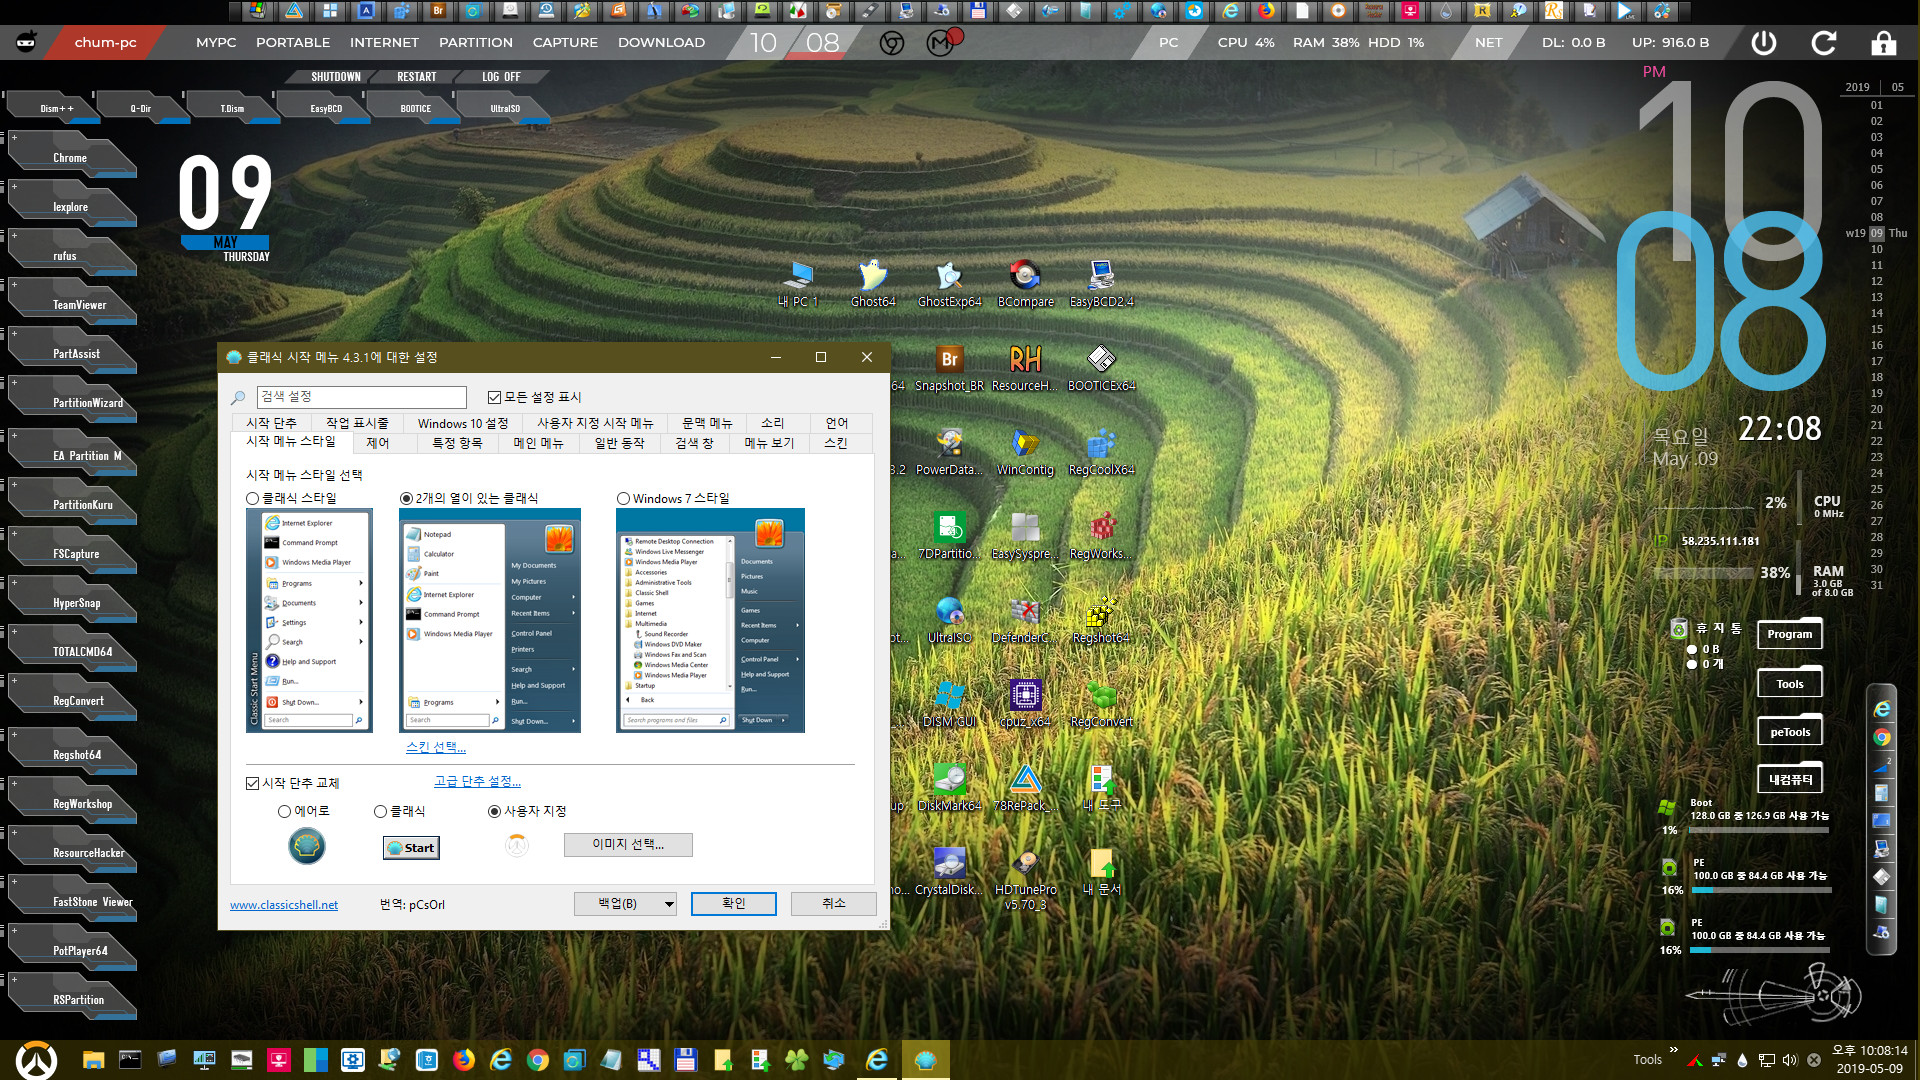1920x1080 pixels.
Task: Open PowerData desktop icon
Action: click(949, 451)
